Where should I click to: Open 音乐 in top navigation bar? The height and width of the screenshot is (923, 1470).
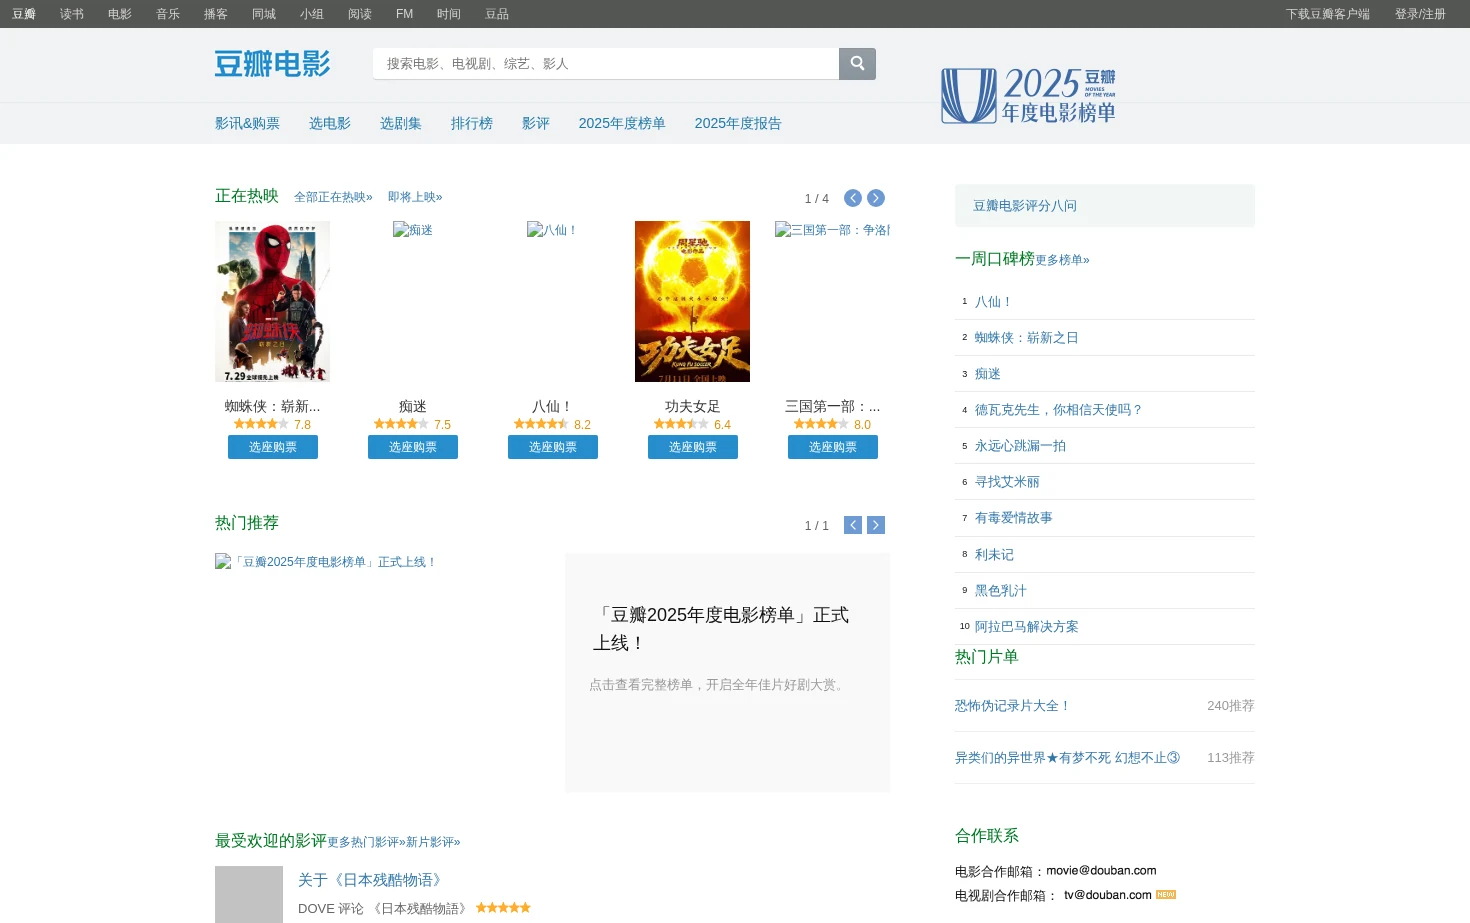(168, 14)
